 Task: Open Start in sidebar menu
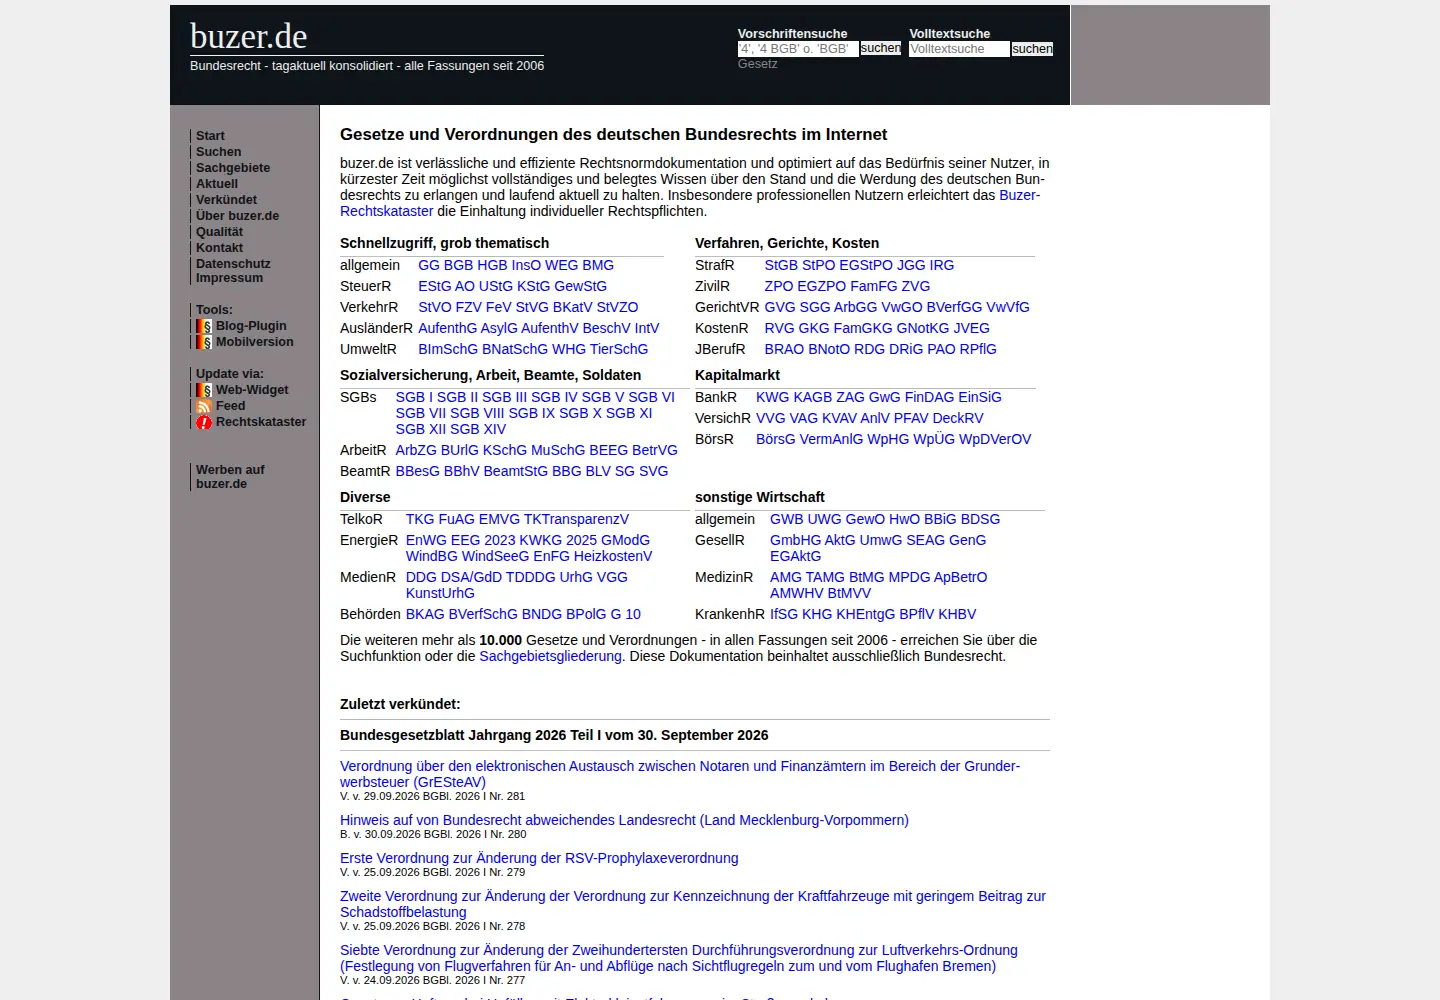pos(210,136)
